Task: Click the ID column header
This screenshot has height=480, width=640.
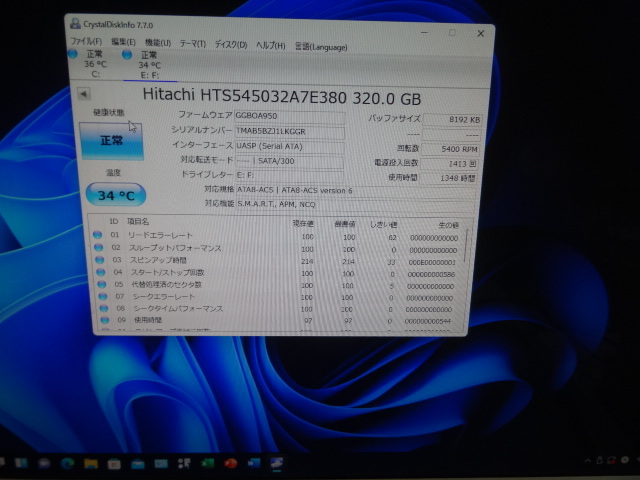Action: point(113,221)
